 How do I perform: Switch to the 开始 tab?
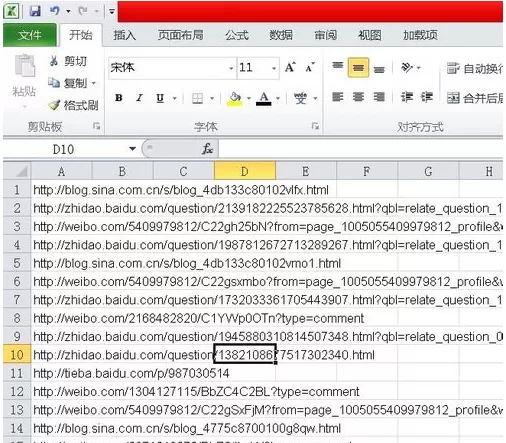point(80,35)
